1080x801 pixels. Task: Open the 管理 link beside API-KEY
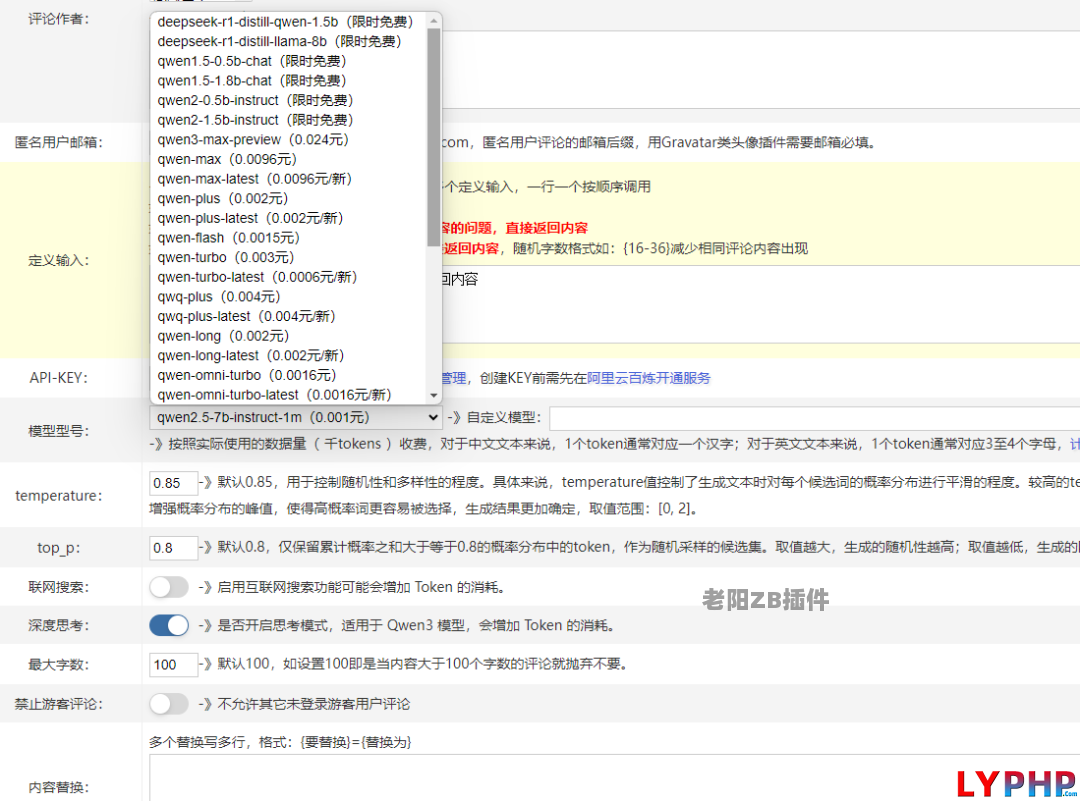pyautogui.click(x=454, y=378)
